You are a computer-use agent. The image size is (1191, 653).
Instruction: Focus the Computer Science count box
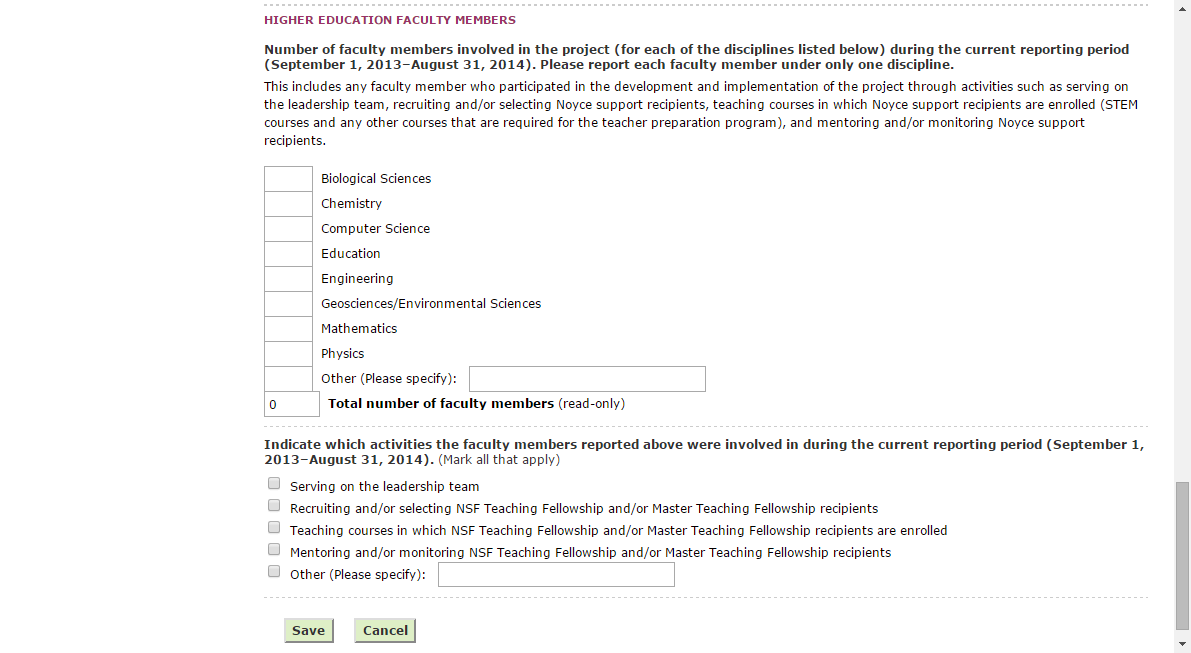[288, 229]
